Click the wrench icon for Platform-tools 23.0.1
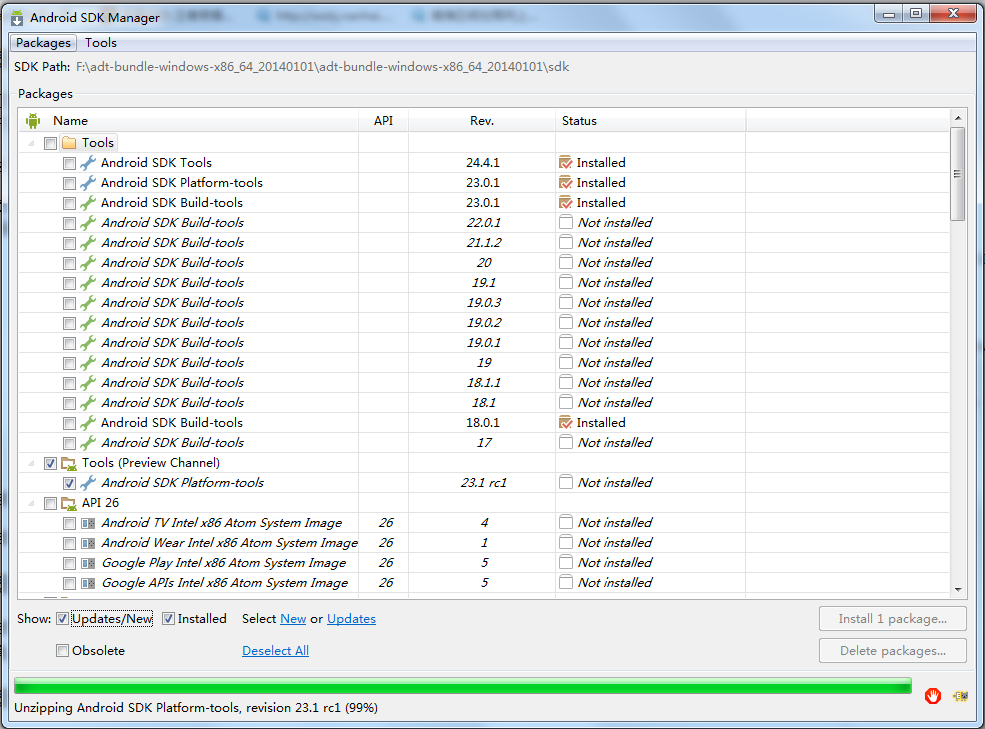985x729 pixels. click(88, 183)
